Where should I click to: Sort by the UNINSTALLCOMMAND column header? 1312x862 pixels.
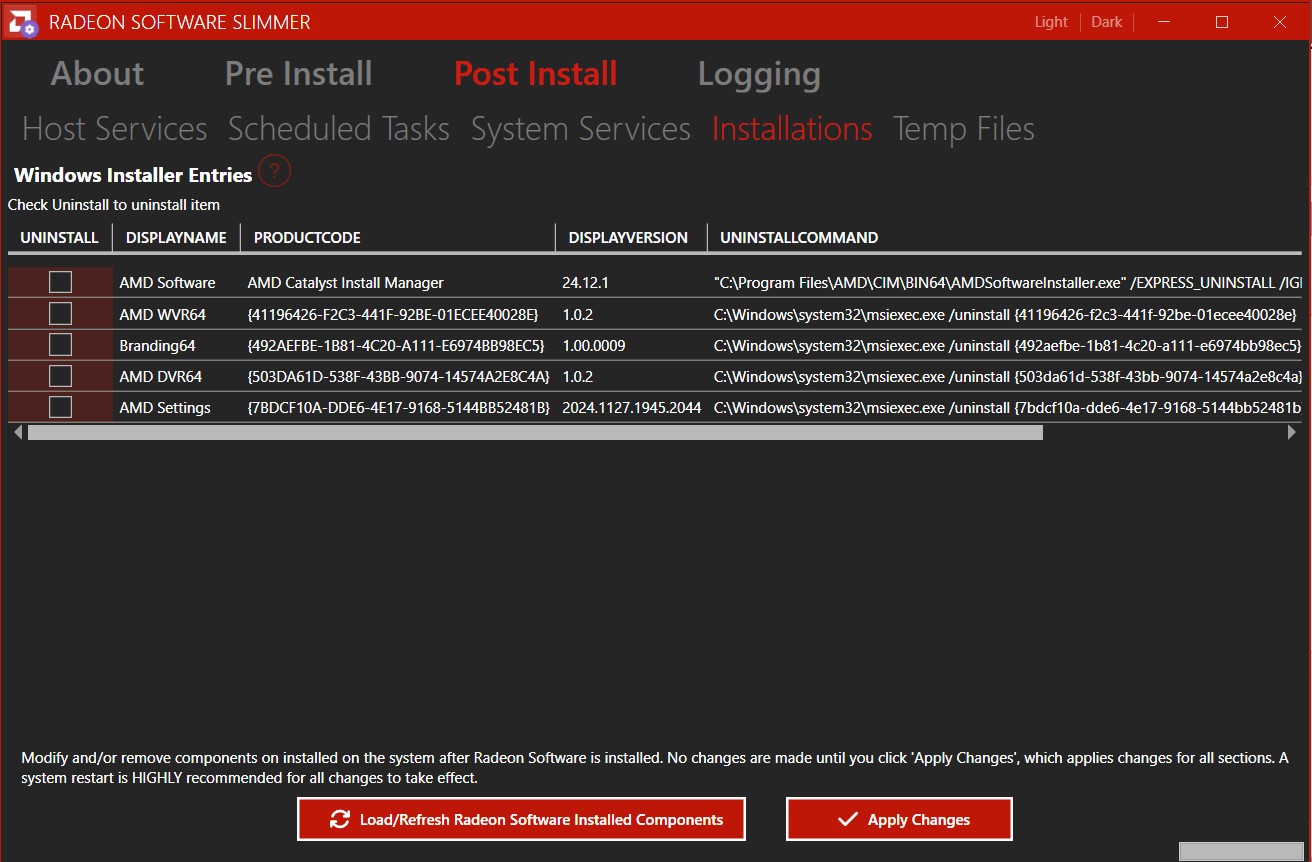(x=1004, y=238)
